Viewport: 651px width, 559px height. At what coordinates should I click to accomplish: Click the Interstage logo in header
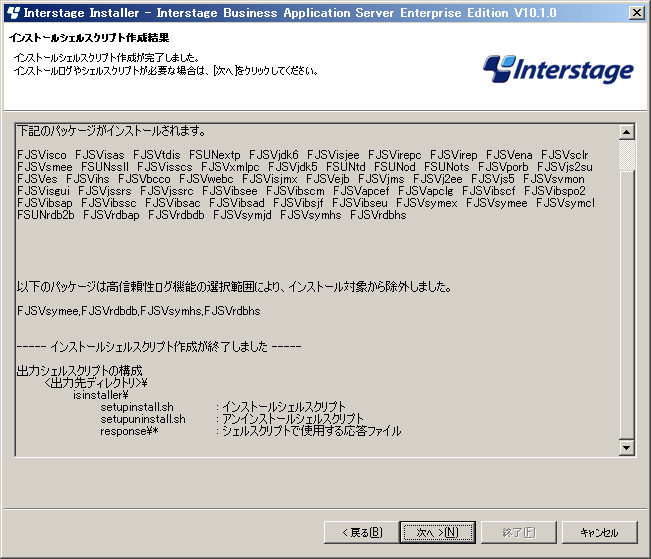558,69
